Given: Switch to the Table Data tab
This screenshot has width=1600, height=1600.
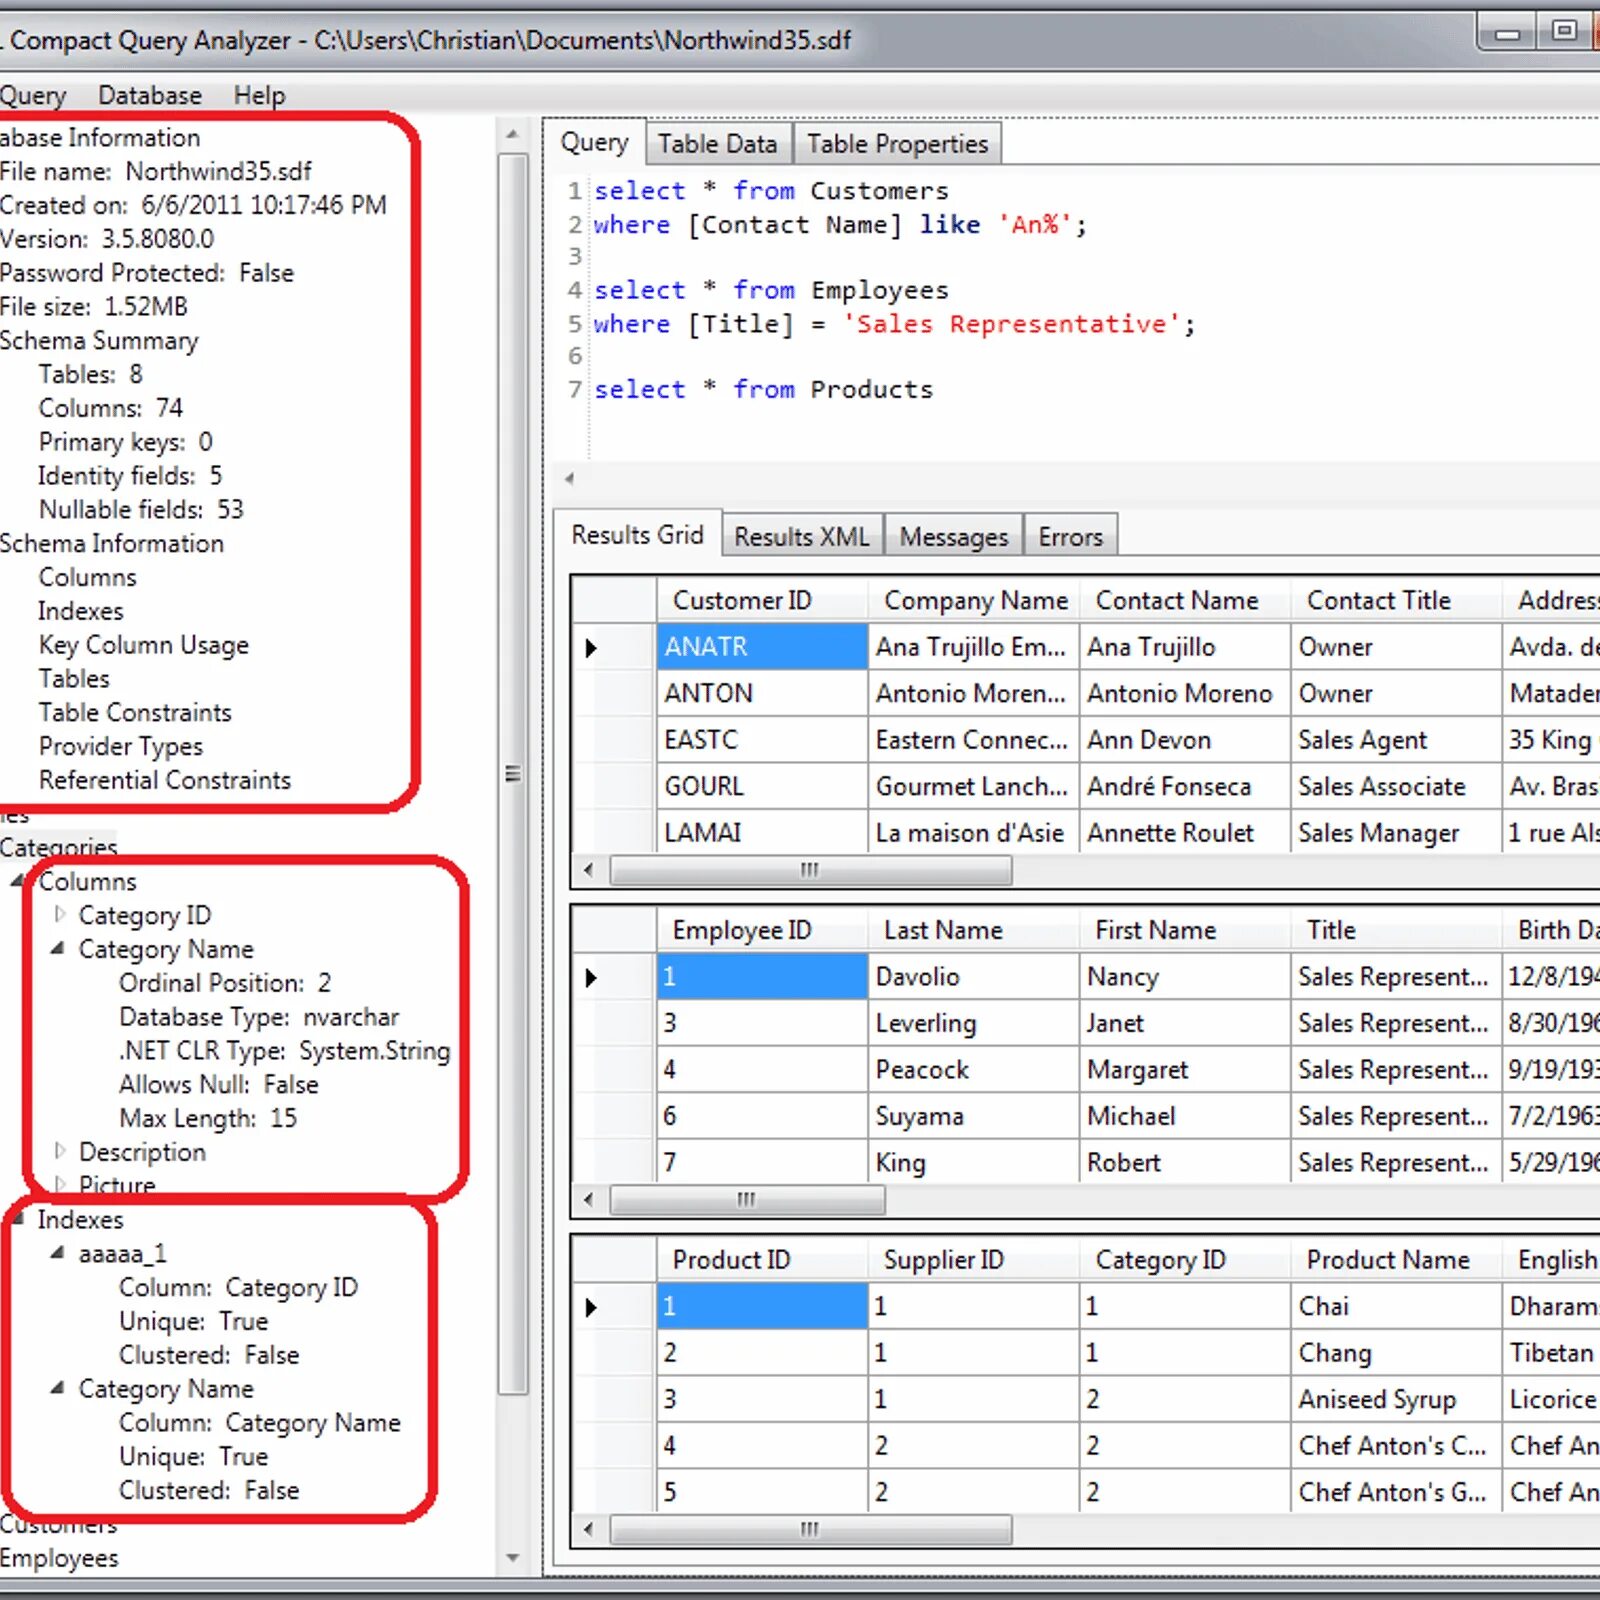Looking at the screenshot, I should coord(718,143).
